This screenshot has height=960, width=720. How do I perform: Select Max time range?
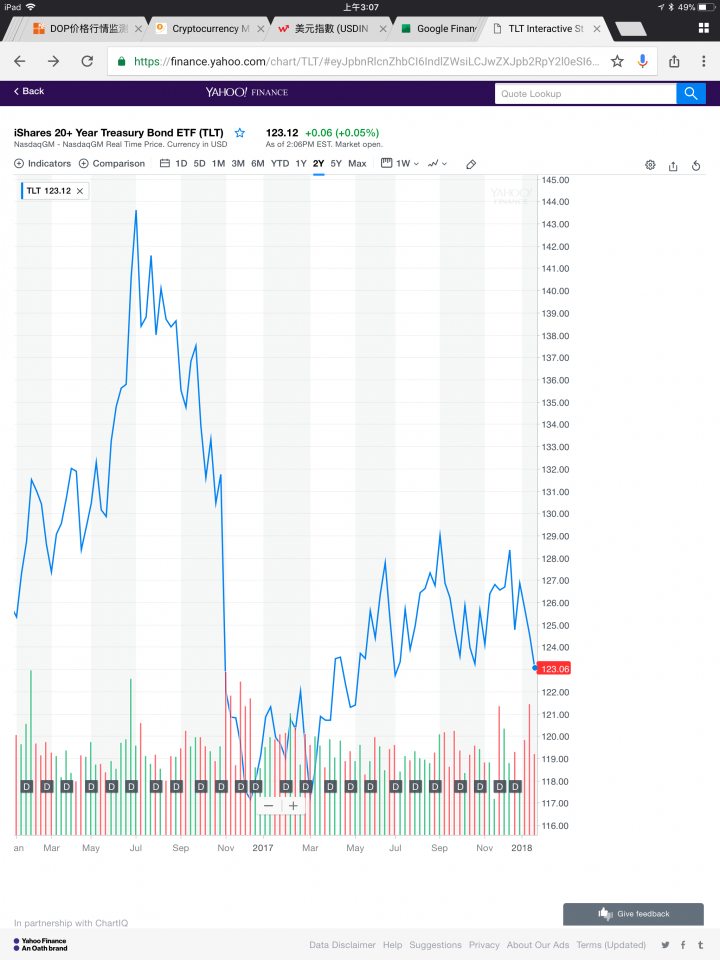(358, 163)
